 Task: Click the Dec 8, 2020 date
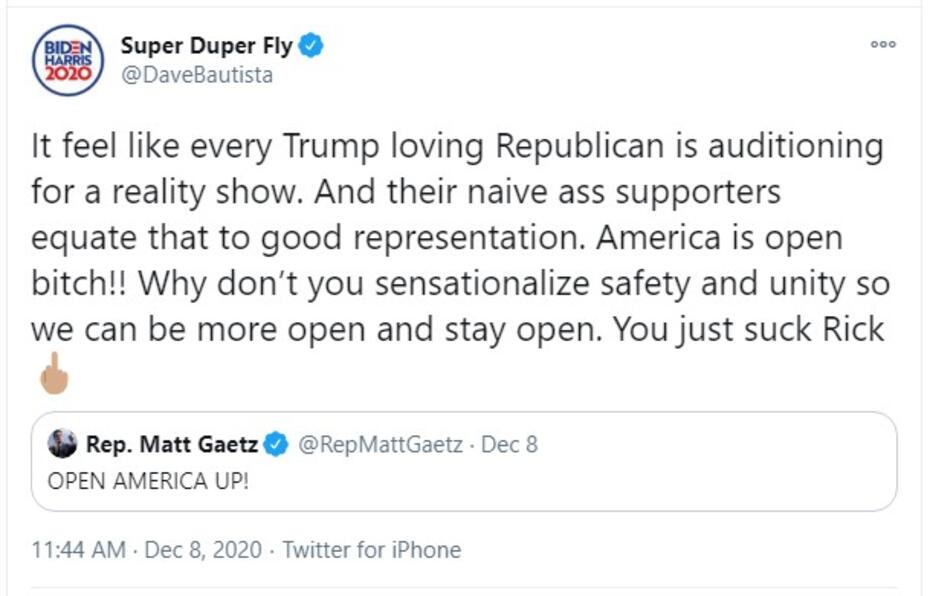pos(203,549)
